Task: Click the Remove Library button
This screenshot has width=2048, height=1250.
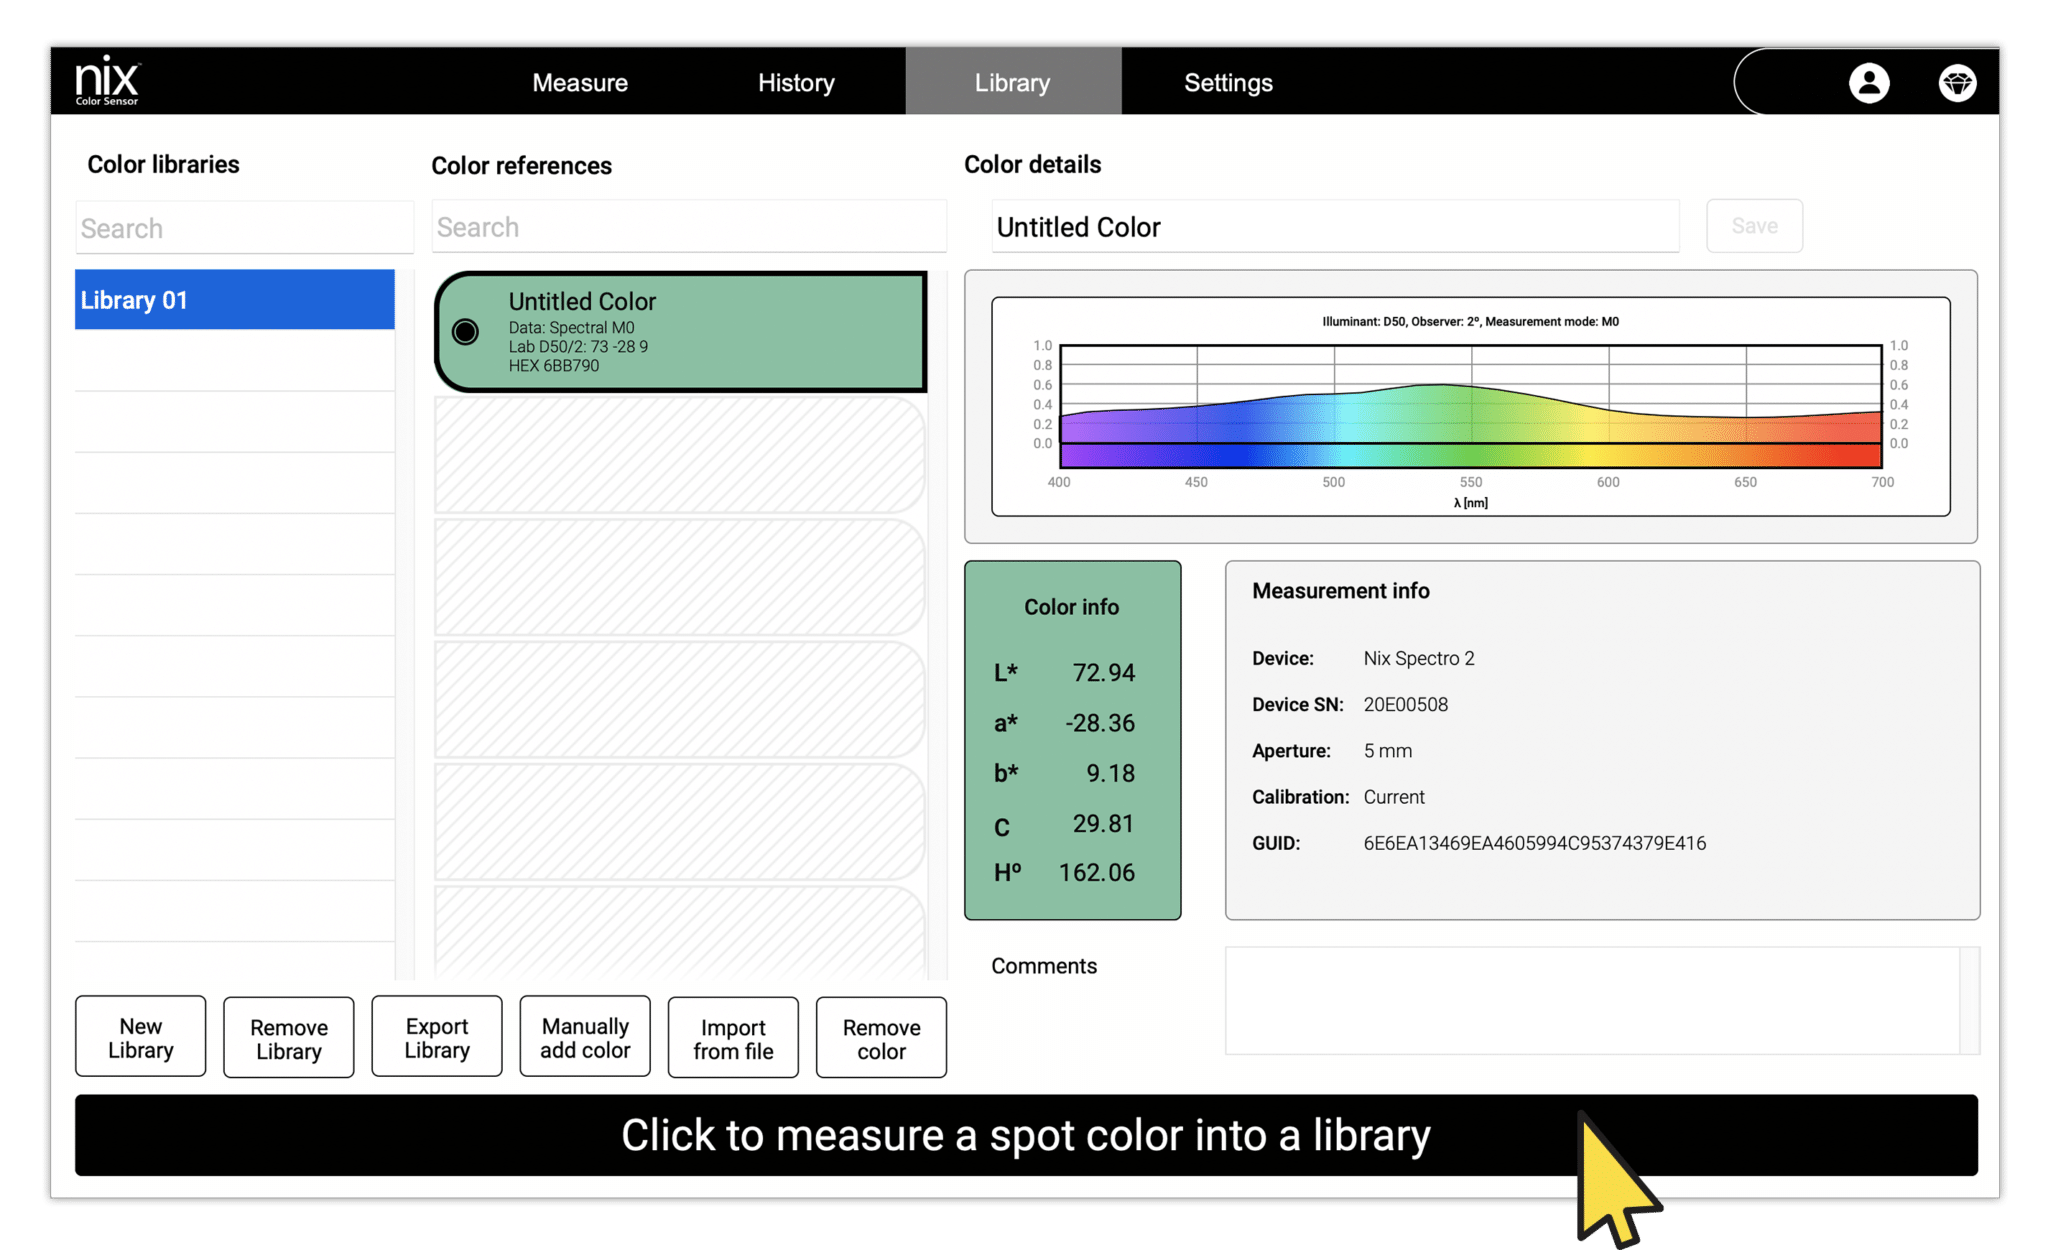Action: click(x=288, y=1038)
